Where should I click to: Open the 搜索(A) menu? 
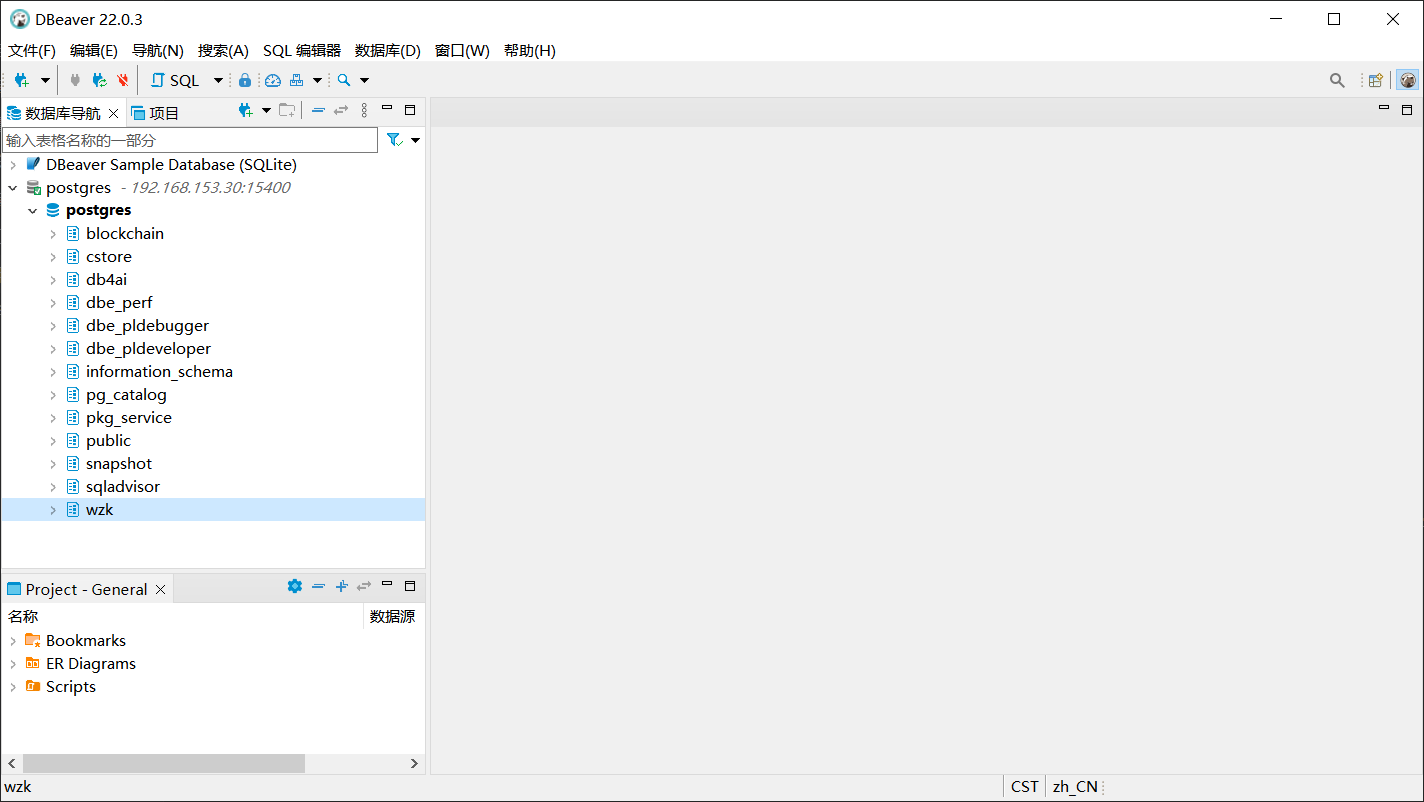pyautogui.click(x=223, y=51)
